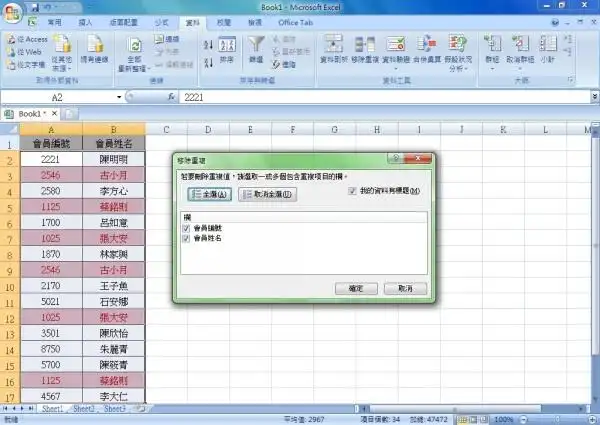The width and height of the screenshot is (600, 425).
Task: Click cell containing 2580
Action: (51, 191)
